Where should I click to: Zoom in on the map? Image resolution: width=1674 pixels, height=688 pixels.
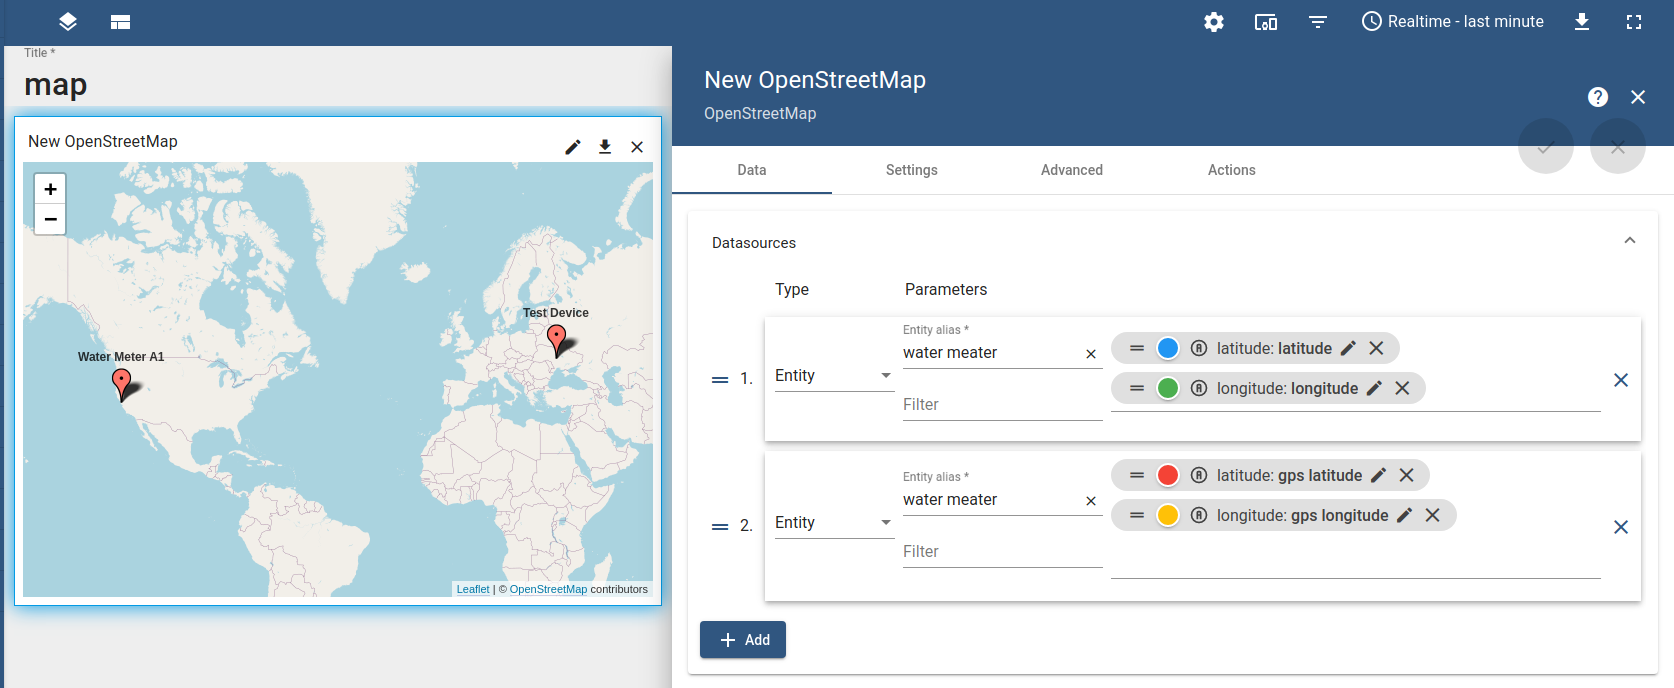click(x=50, y=189)
